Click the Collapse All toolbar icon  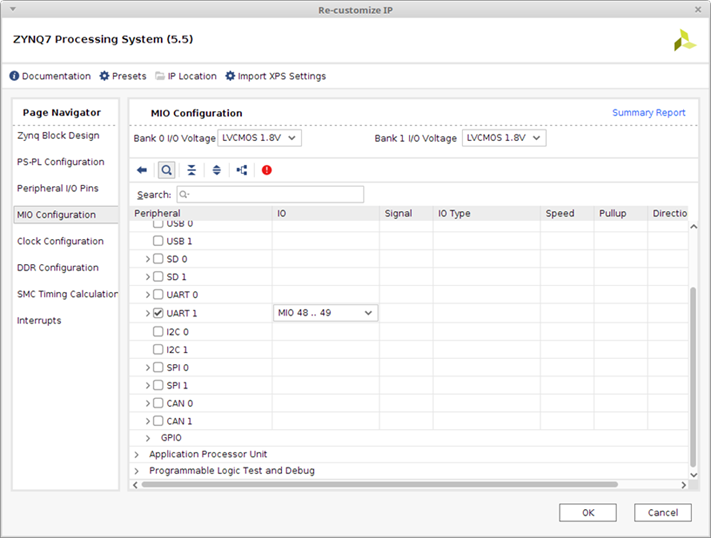tap(191, 170)
